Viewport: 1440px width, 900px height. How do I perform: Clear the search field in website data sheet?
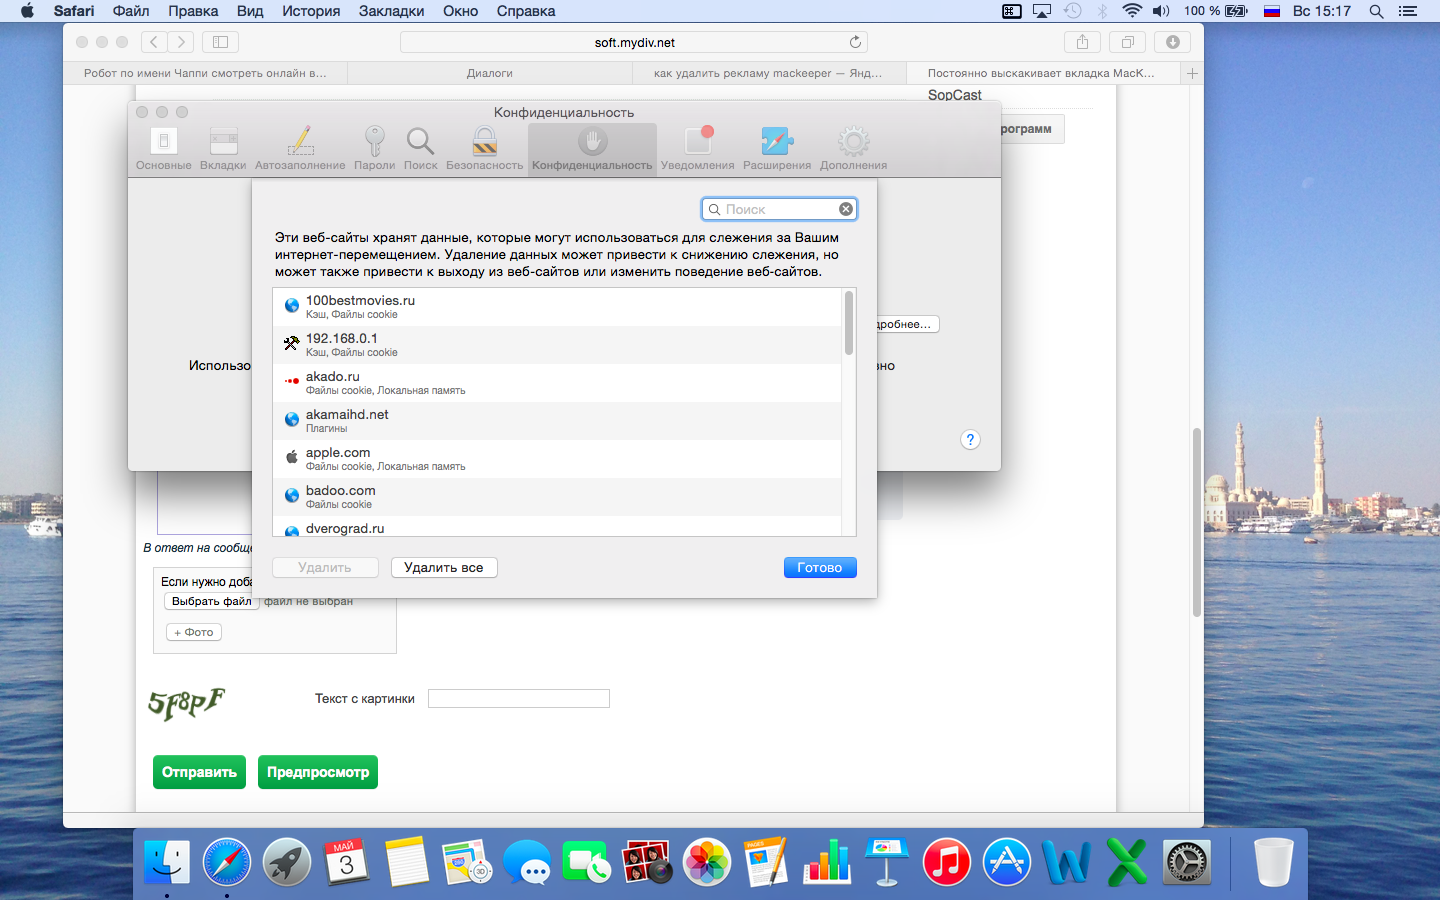coord(846,209)
